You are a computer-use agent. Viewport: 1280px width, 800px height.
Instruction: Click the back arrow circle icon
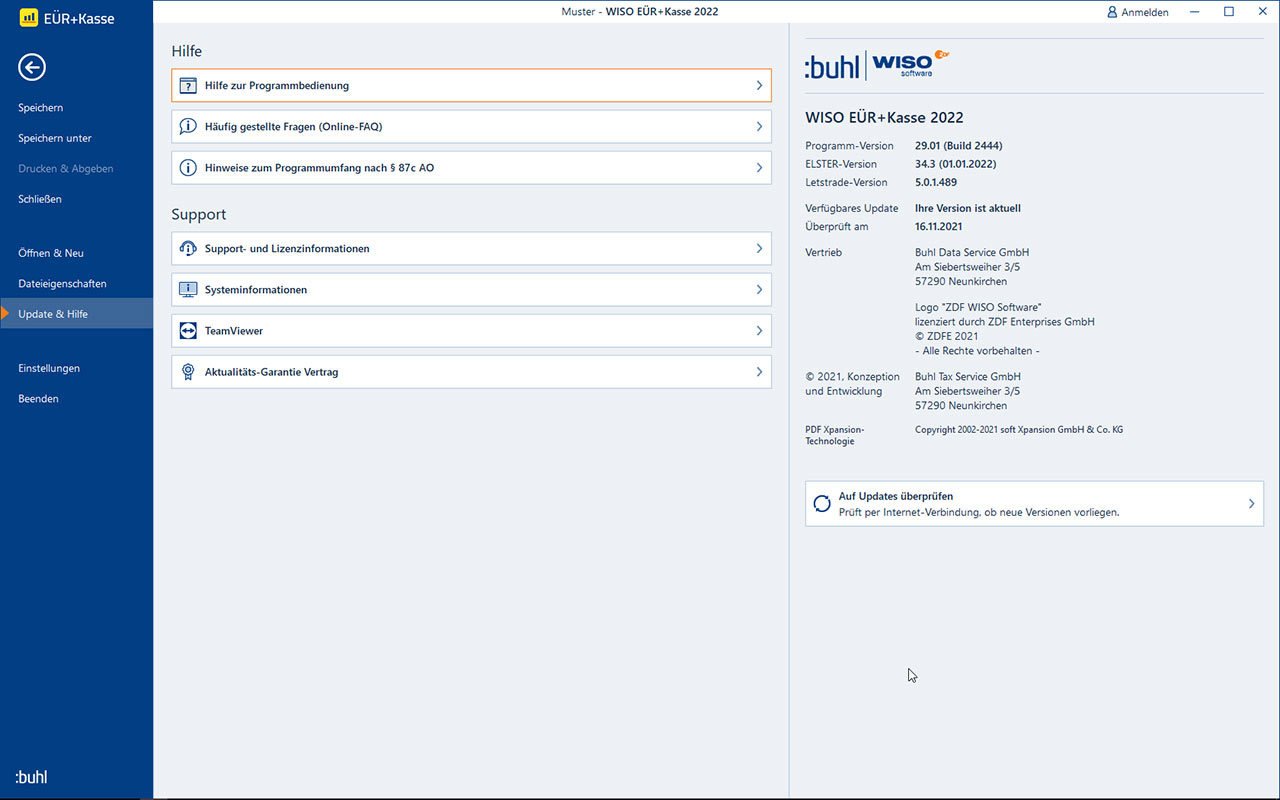point(32,67)
